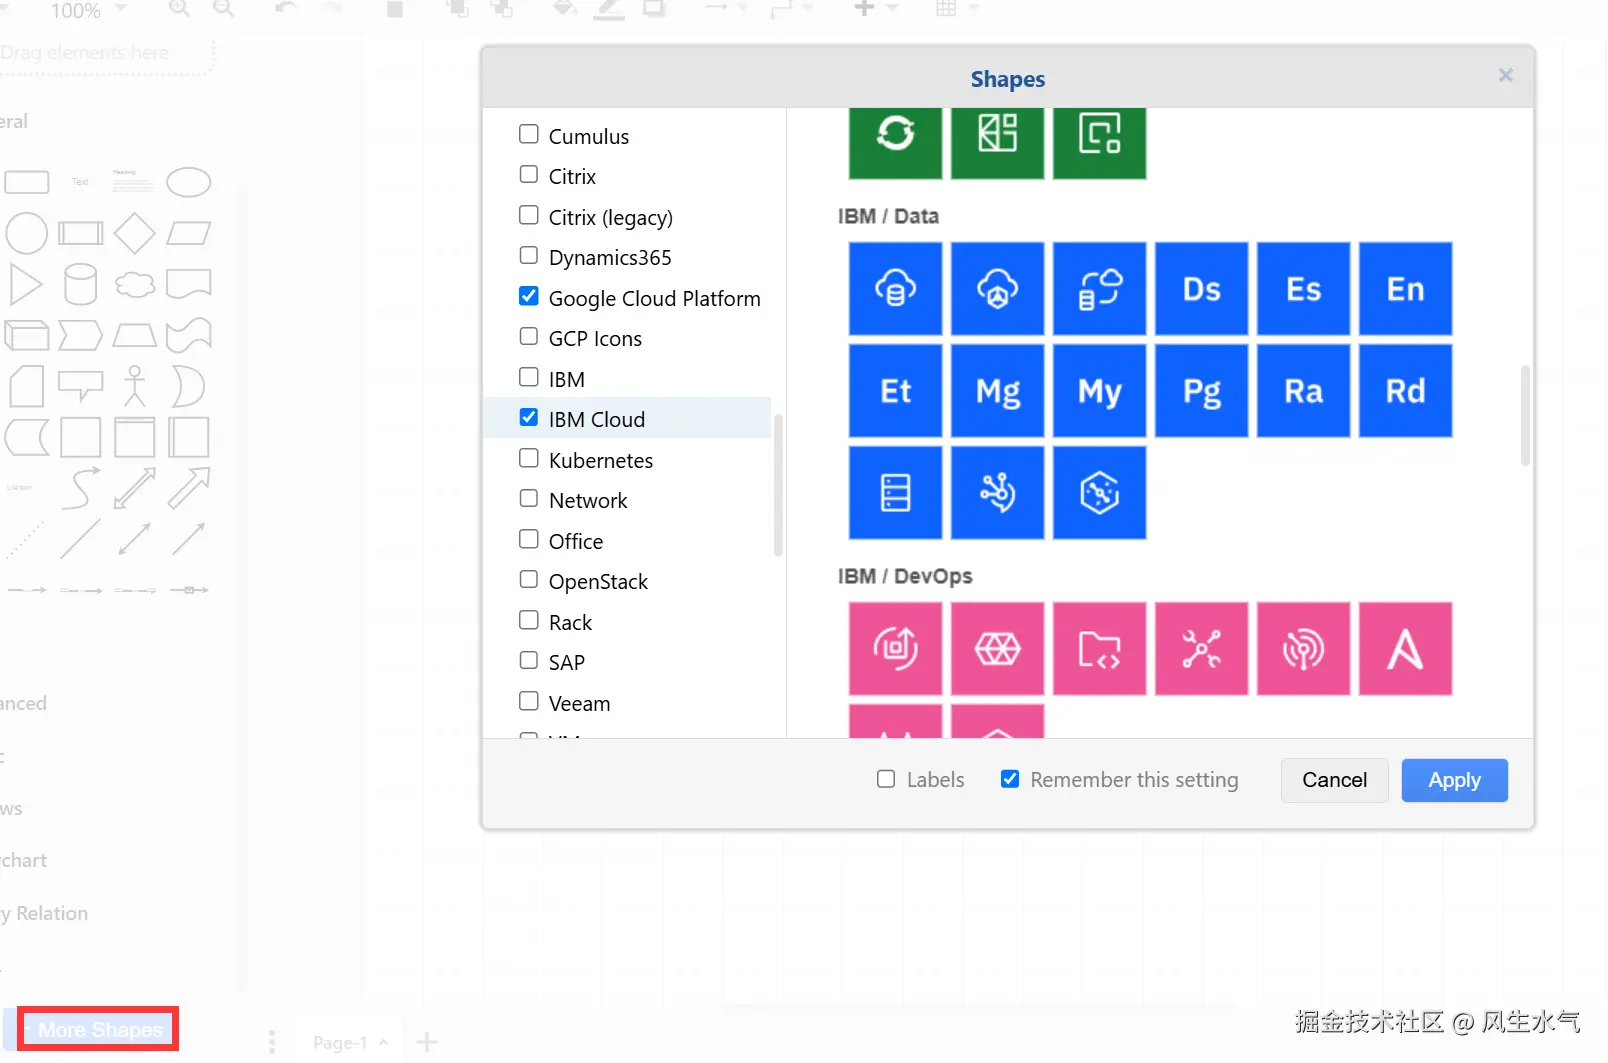
Task: Choose the stick-figure actor shape in sidebar
Action: [x=134, y=386]
